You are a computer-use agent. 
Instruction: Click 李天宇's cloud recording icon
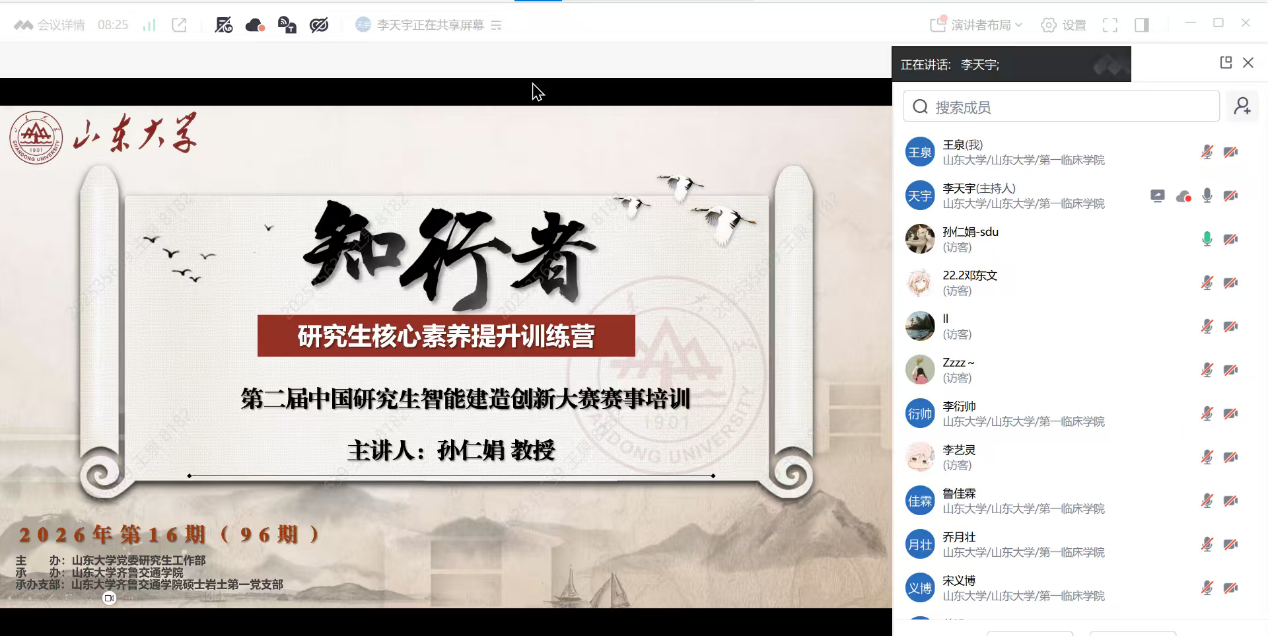pyautogui.click(x=1183, y=196)
